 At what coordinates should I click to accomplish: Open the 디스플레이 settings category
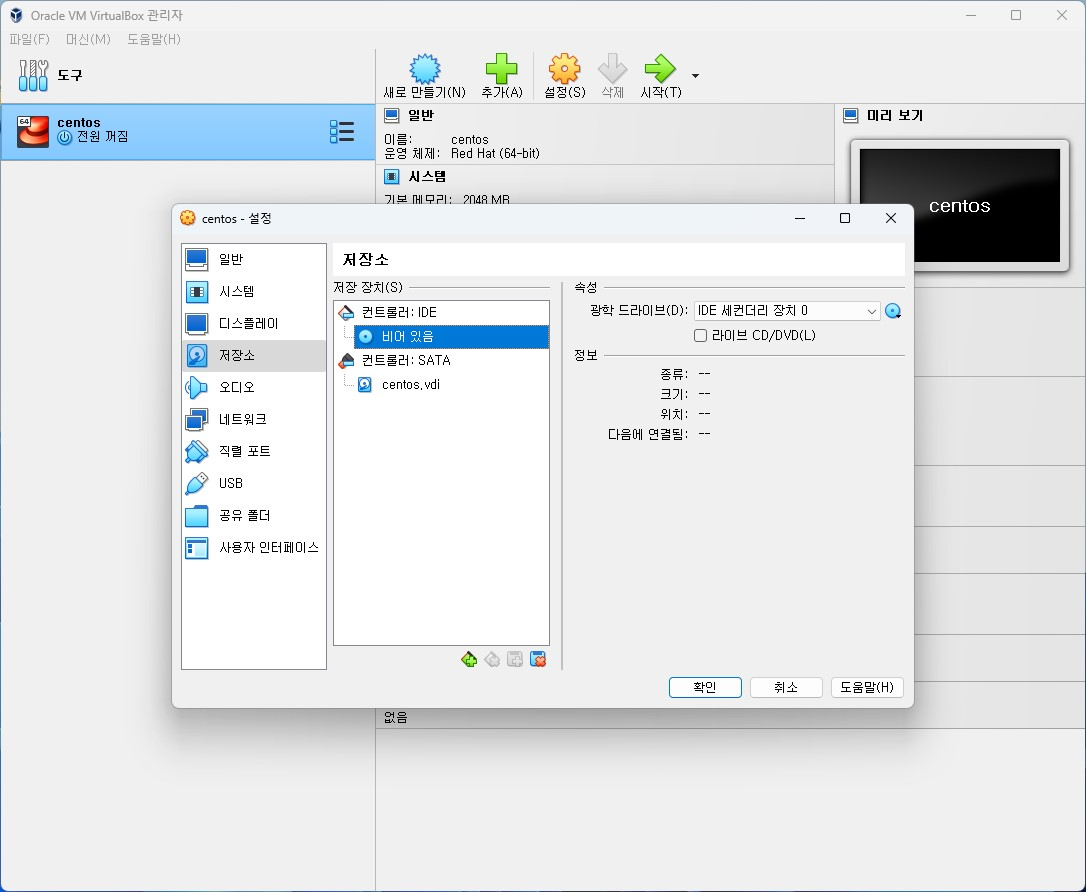pos(253,323)
